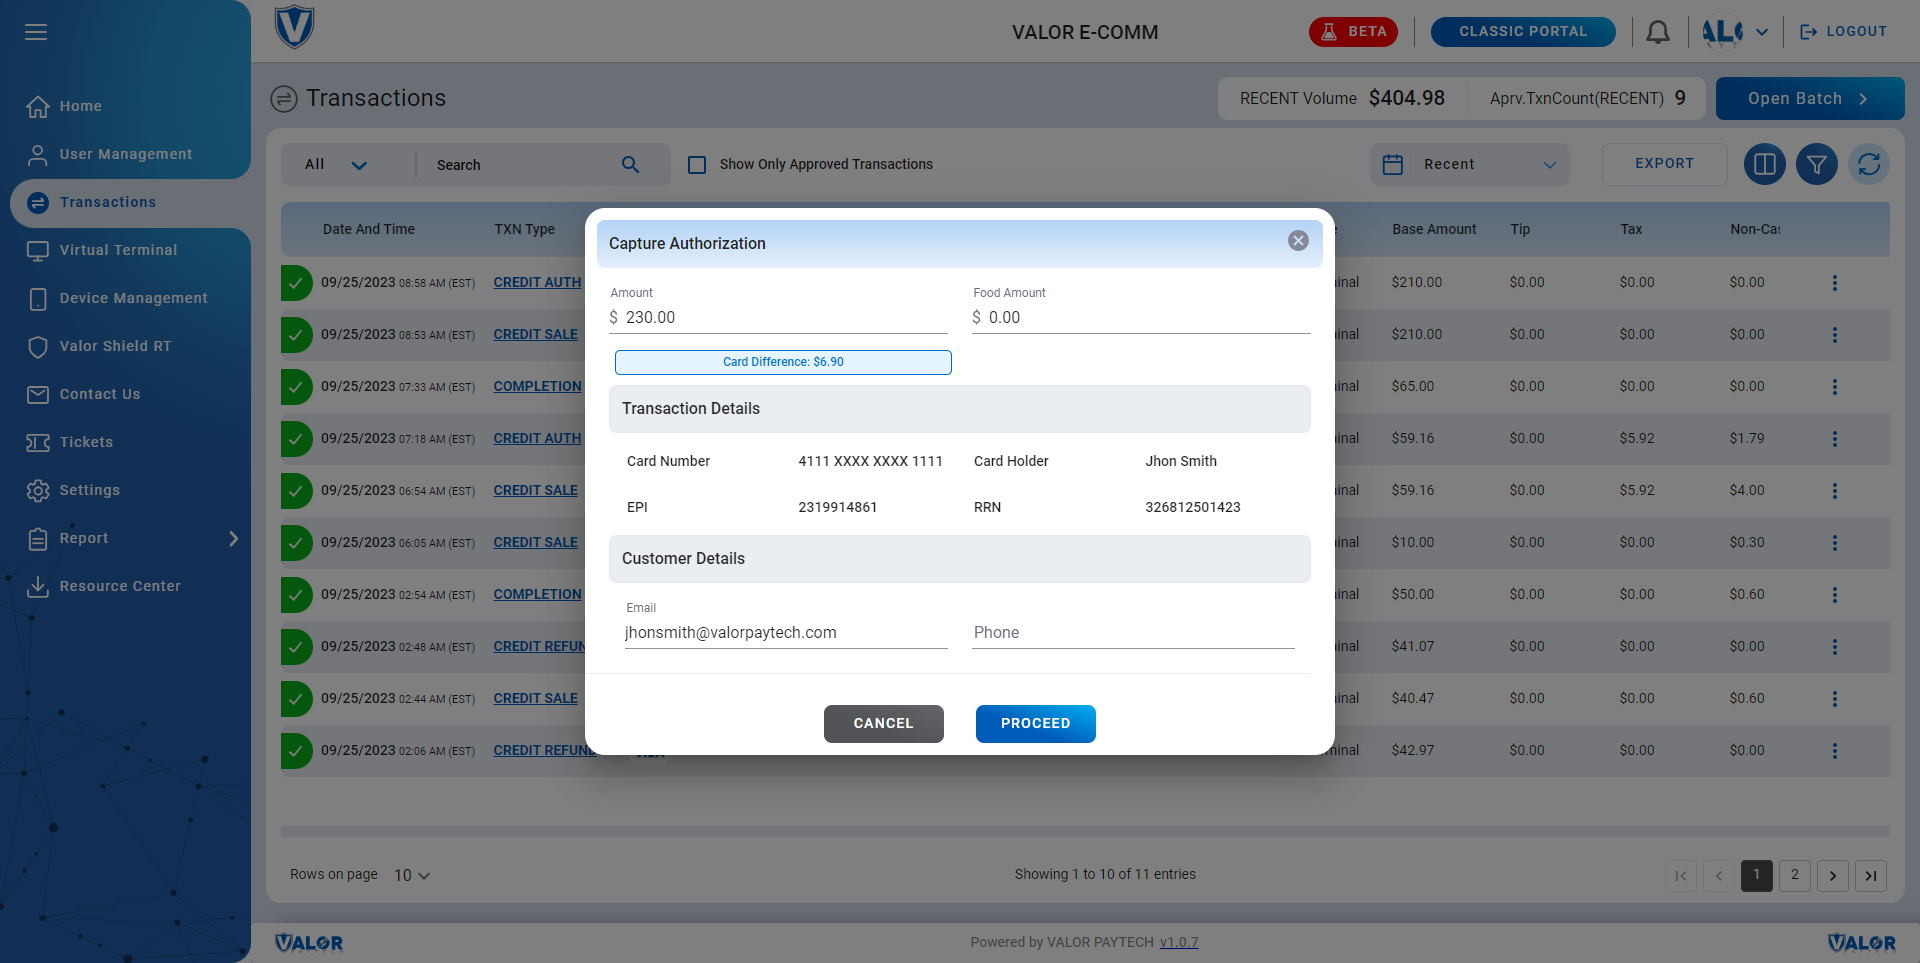The width and height of the screenshot is (1920, 963).
Task: Open the notifications bell
Action: [1658, 32]
